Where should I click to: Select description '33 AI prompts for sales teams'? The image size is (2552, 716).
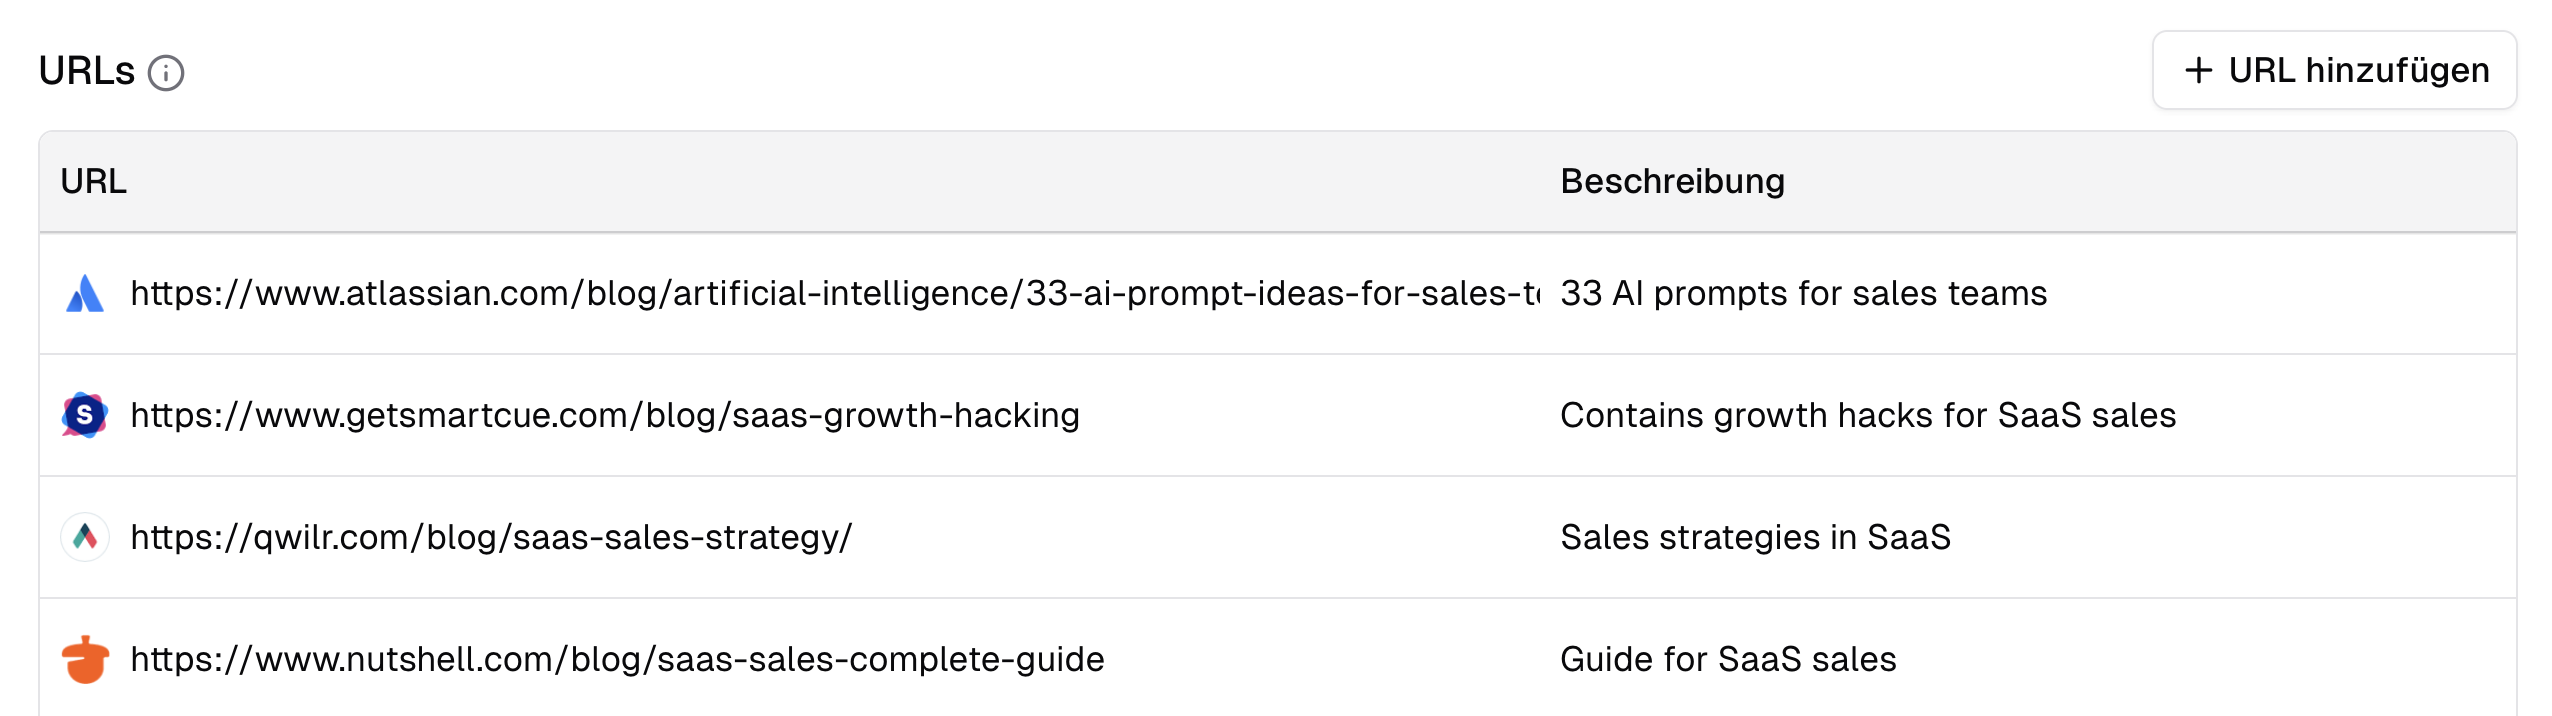pos(1803,294)
